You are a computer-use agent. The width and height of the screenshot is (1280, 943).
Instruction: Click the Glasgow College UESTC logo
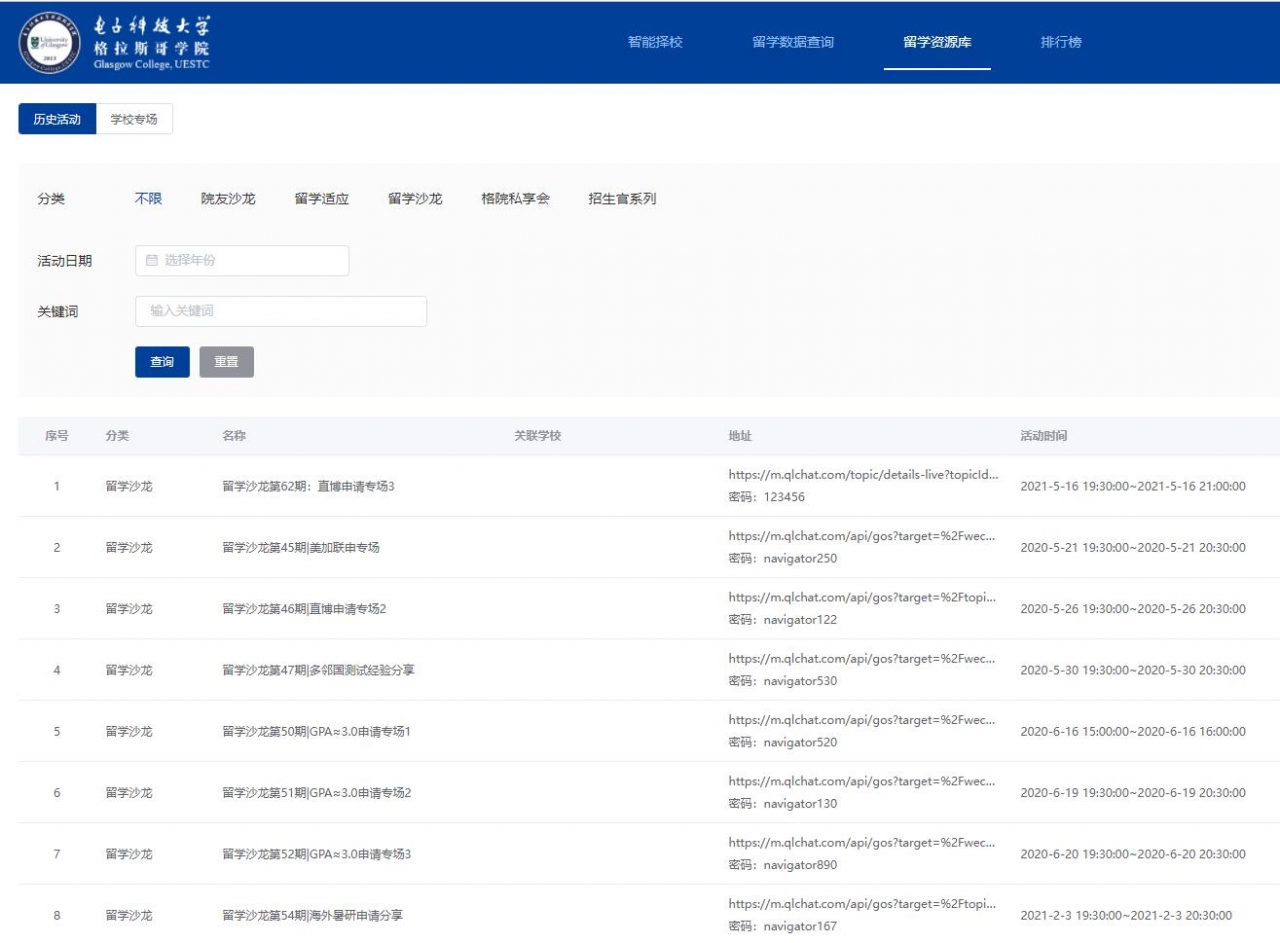tap(115, 43)
